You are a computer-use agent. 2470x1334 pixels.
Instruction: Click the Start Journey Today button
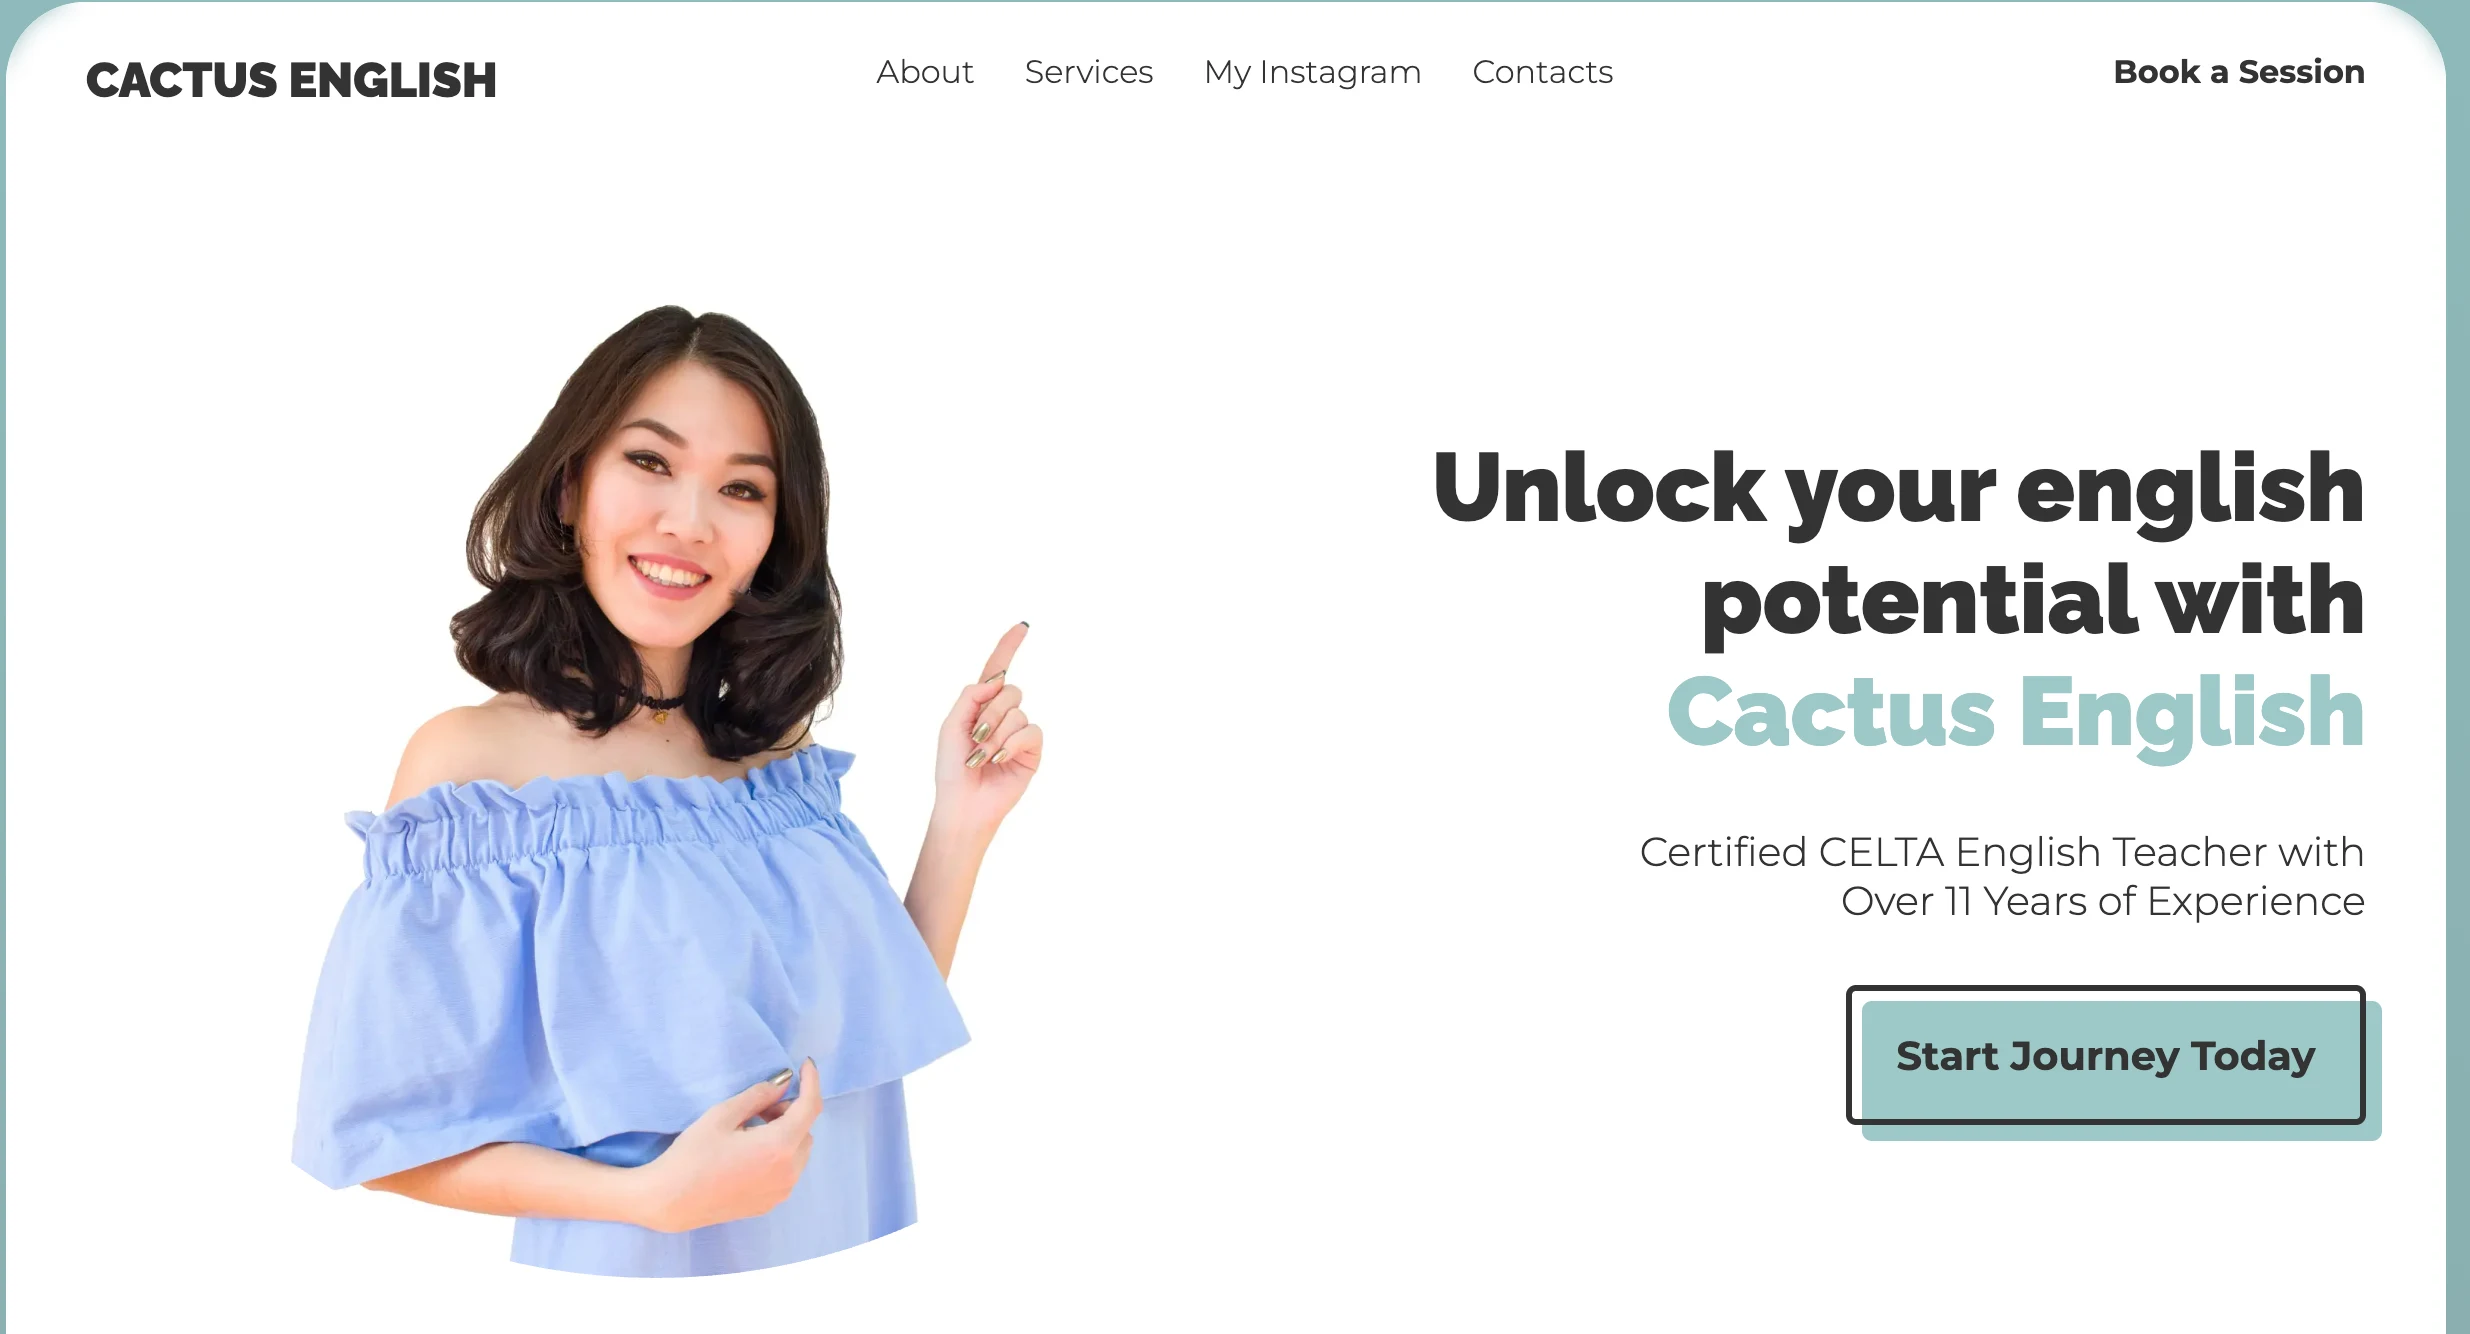(x=2106, y=1055)
